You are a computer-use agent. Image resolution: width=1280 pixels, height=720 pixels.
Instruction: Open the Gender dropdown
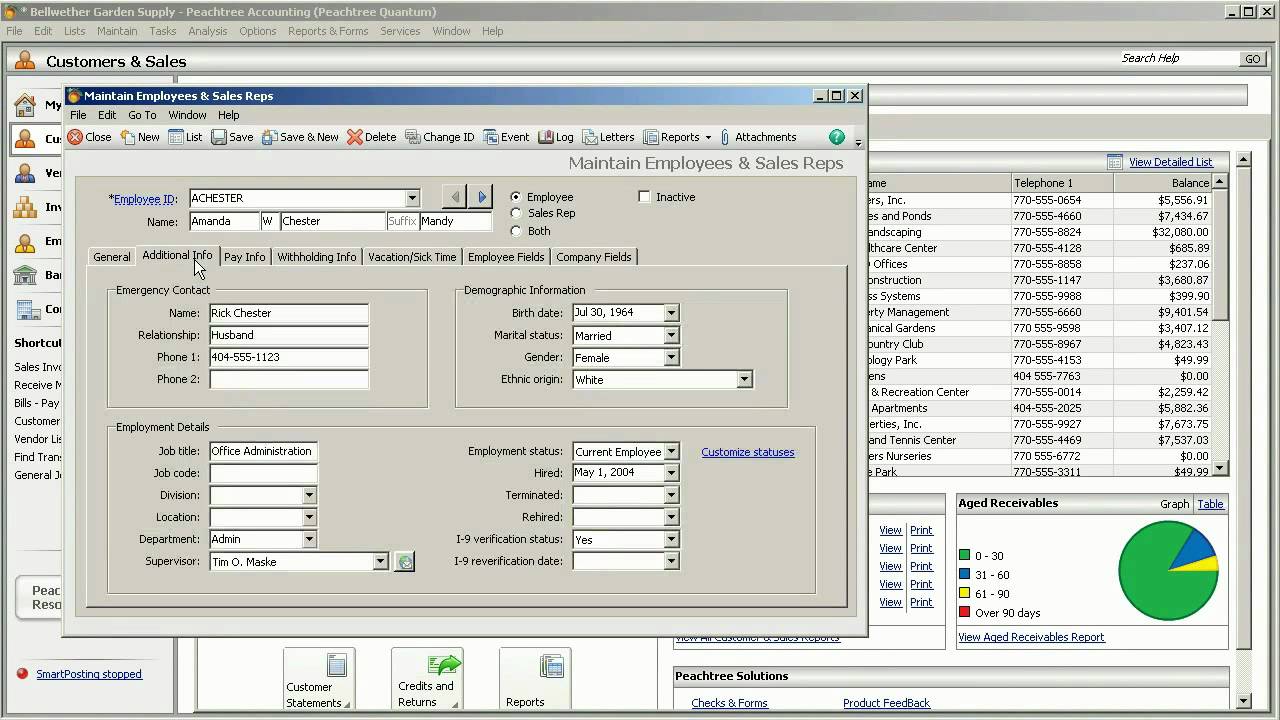[x=671, y=358]
